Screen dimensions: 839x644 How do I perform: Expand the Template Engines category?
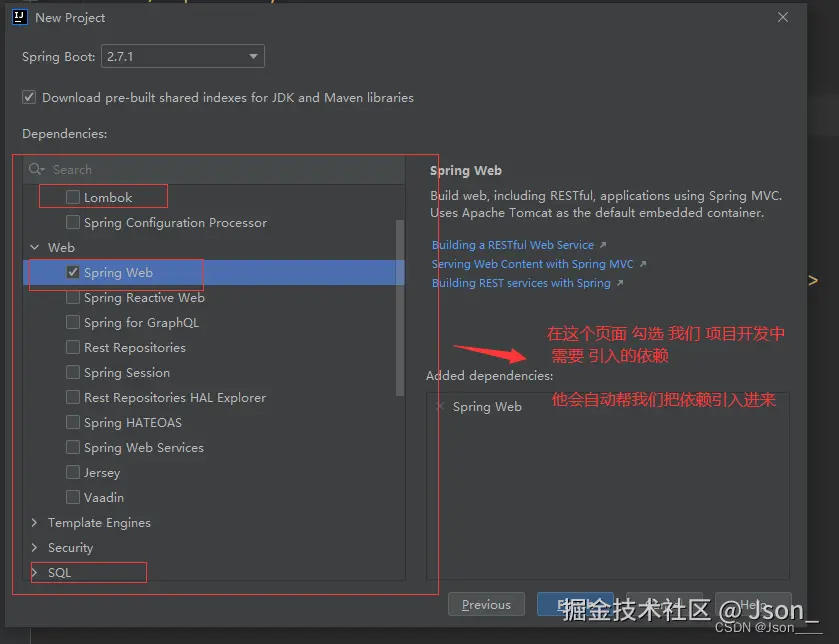point(35,523)
